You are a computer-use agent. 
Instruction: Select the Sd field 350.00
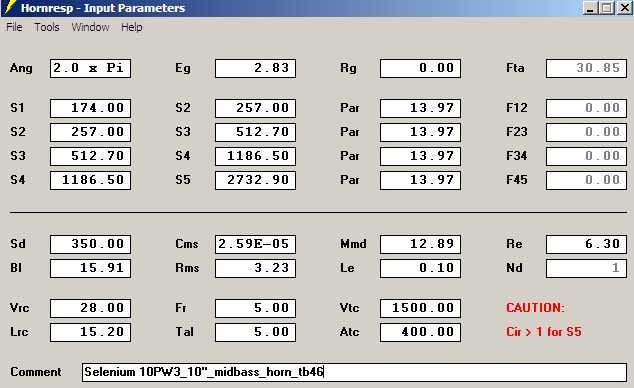(91, 245)
